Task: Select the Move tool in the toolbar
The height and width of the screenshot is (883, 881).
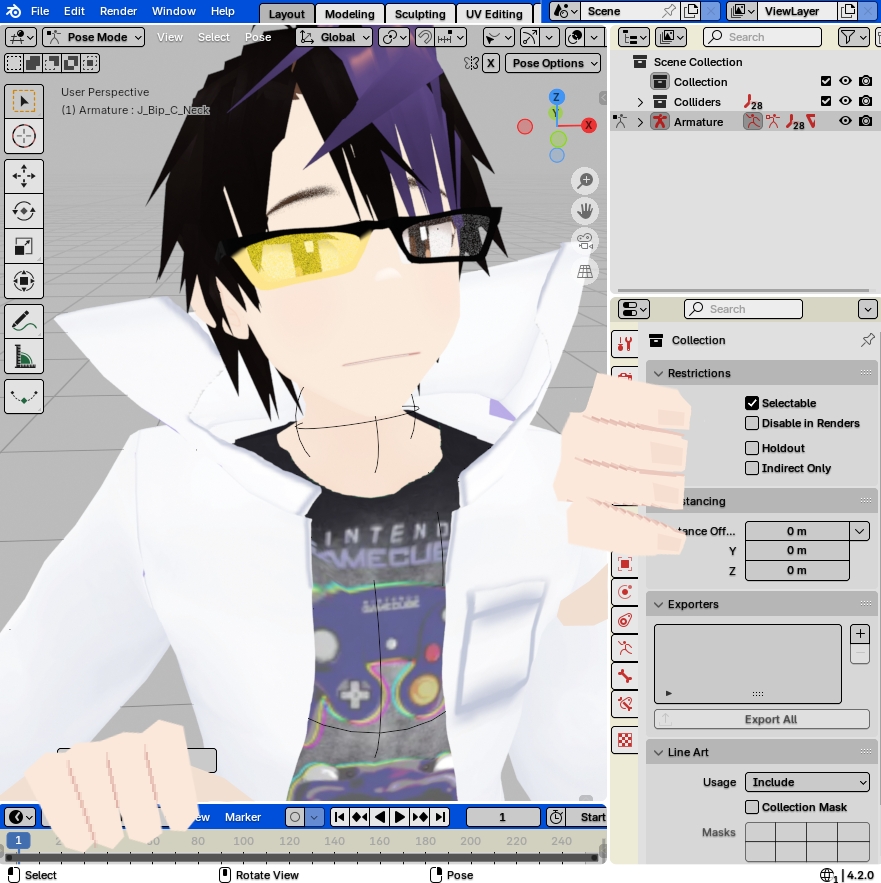Action: (x=24, y=177)
